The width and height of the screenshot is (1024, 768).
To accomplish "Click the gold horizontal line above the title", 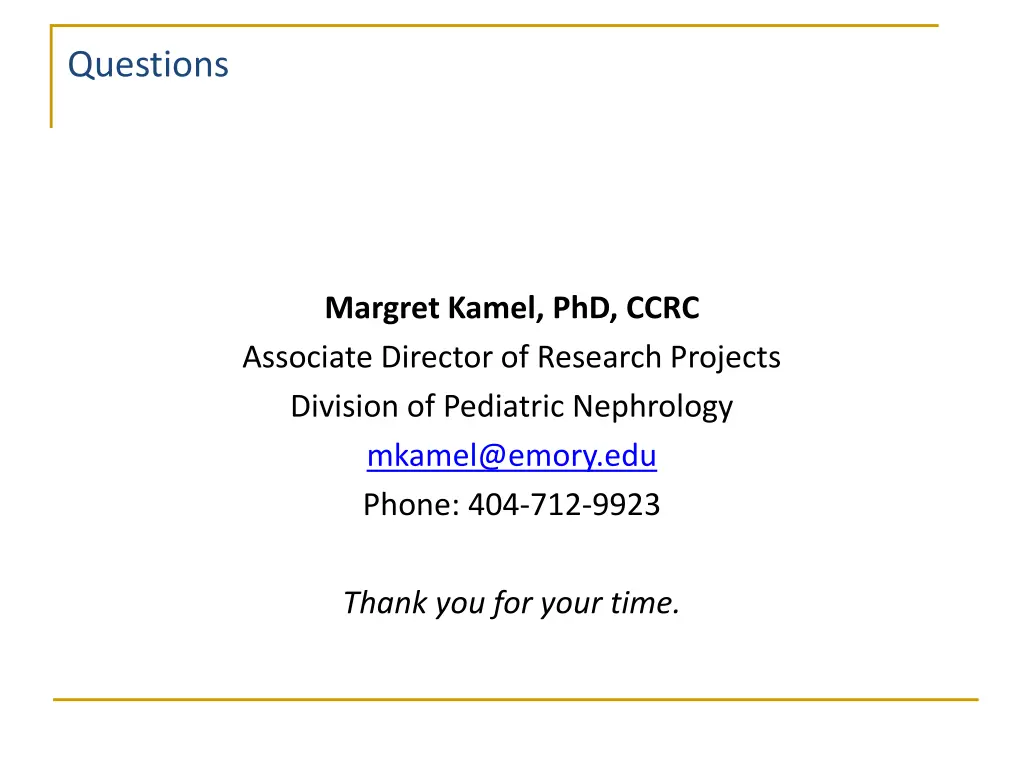I will [x=494, y=25].
